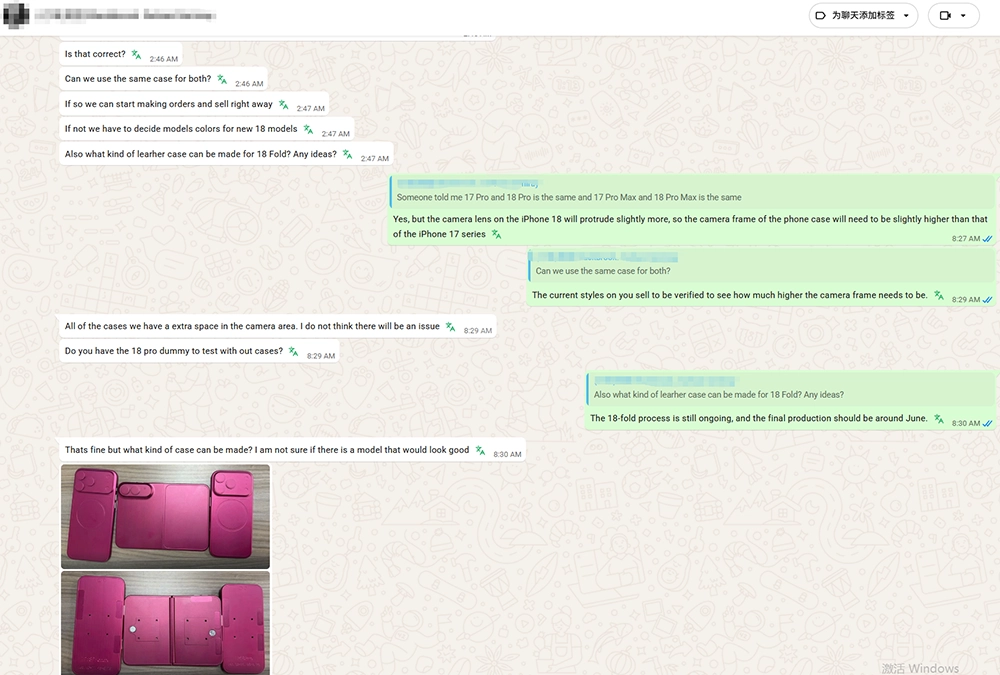1000x675 pixels.
Task: Expand the video call options arrow
Action: (963, 15)
